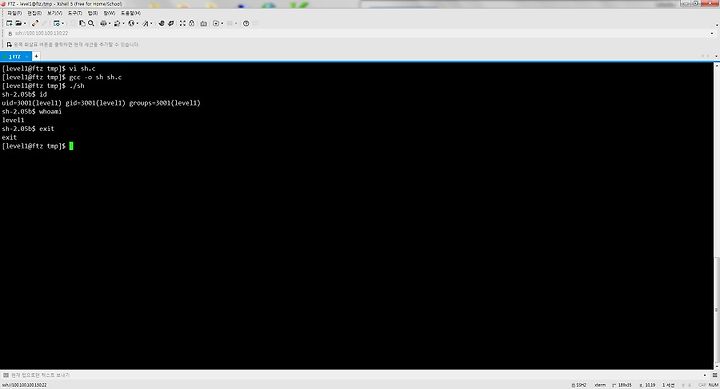Click the NUM indicator in status bar
The height and width of the screenshot is (389, 720).
point(713,385)
